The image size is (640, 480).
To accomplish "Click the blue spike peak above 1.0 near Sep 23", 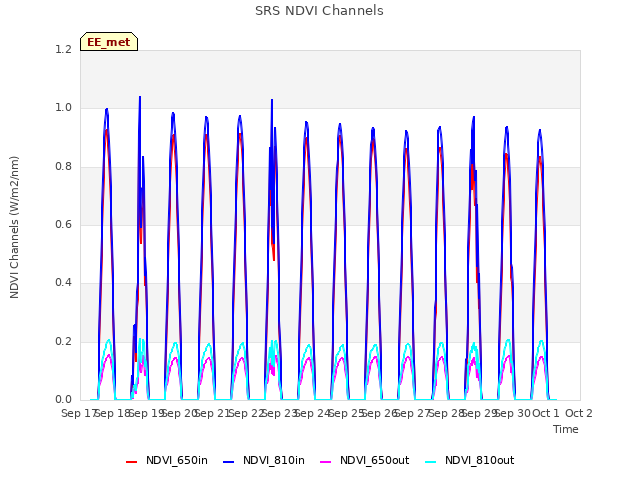I will tap(272, 100).
